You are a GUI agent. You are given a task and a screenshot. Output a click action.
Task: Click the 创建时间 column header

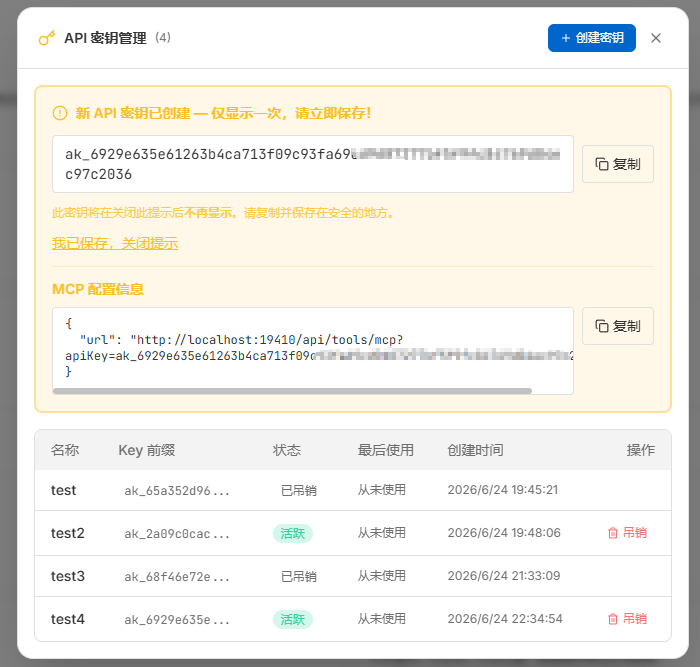pos(475,450)
